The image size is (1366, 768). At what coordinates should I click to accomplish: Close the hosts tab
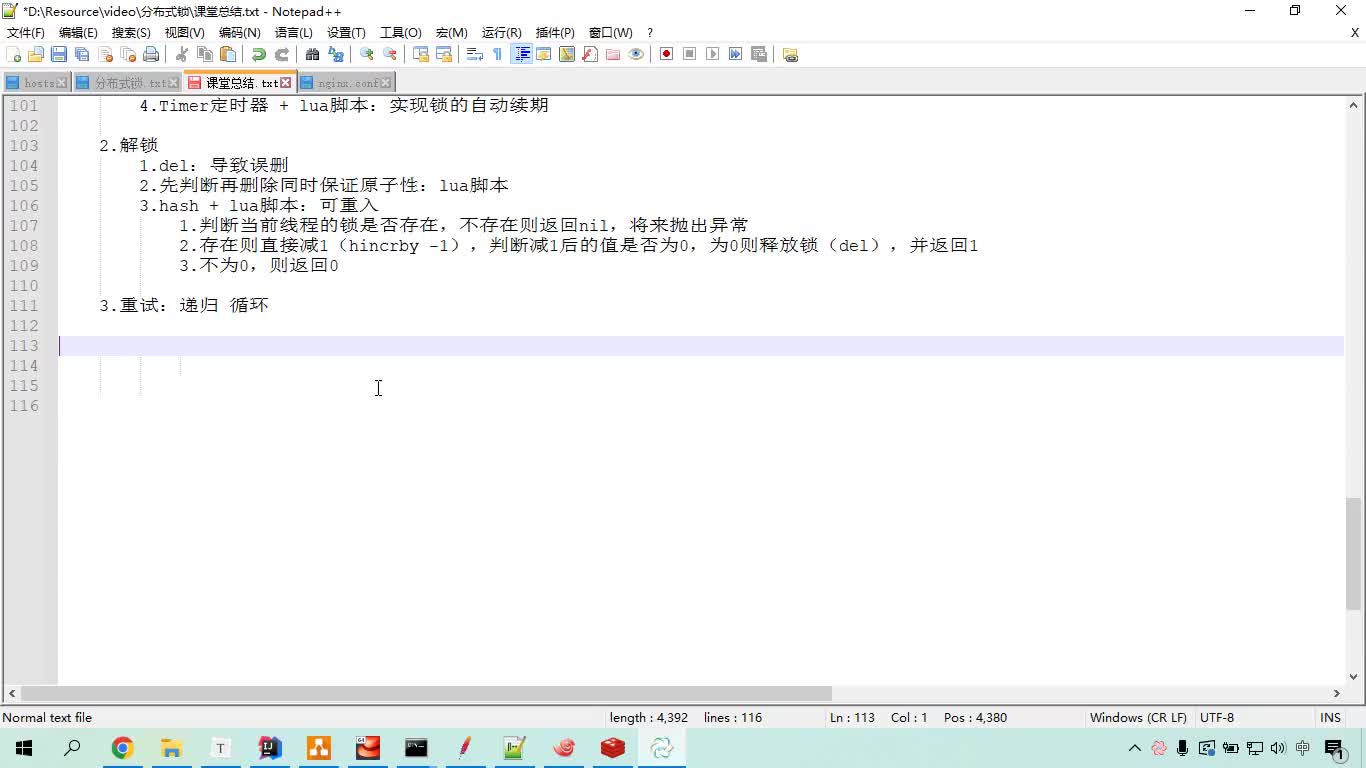point(62,83)
